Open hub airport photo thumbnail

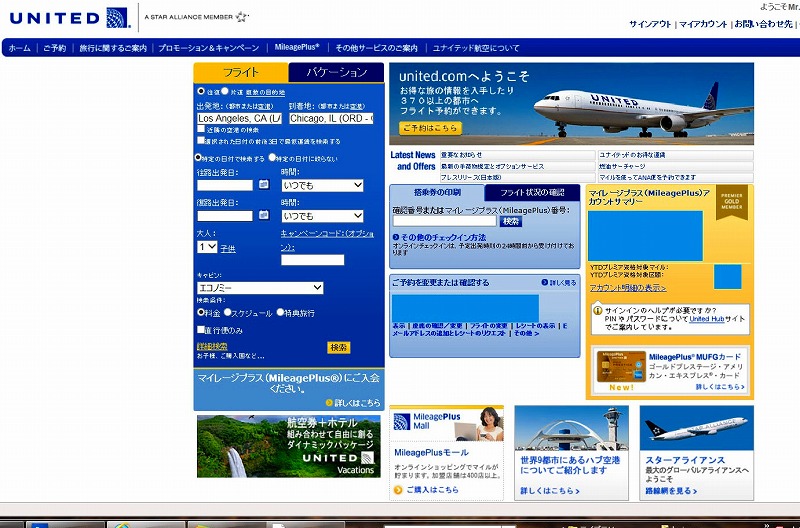point(571,428)
